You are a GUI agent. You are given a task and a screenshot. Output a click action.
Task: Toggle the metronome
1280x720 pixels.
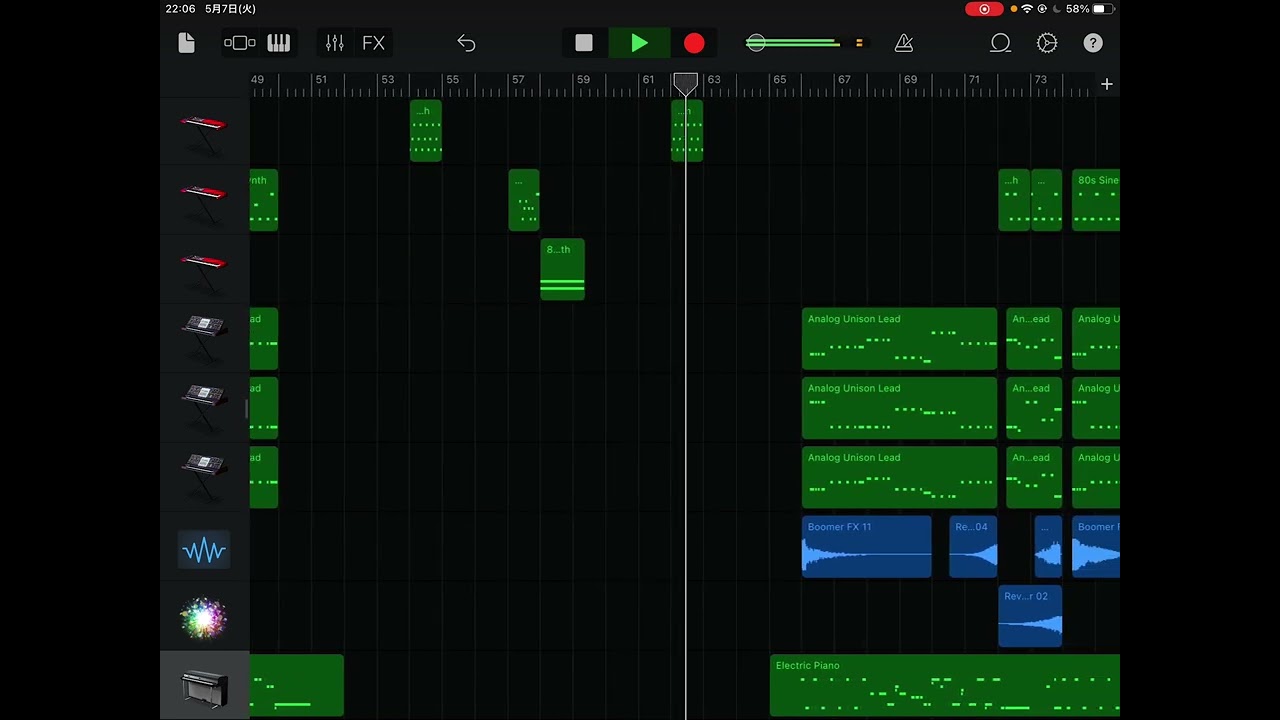click(904, 43)
